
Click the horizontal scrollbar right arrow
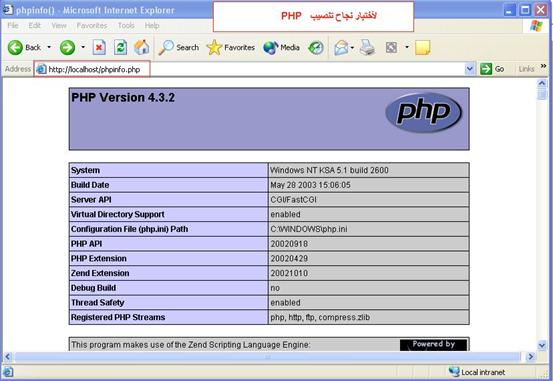(530, 357)
